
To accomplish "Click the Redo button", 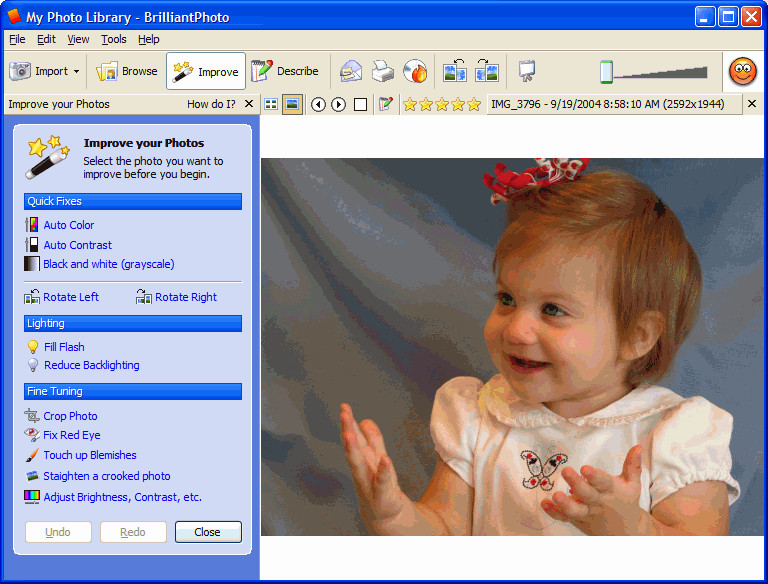I will [133, 532].
